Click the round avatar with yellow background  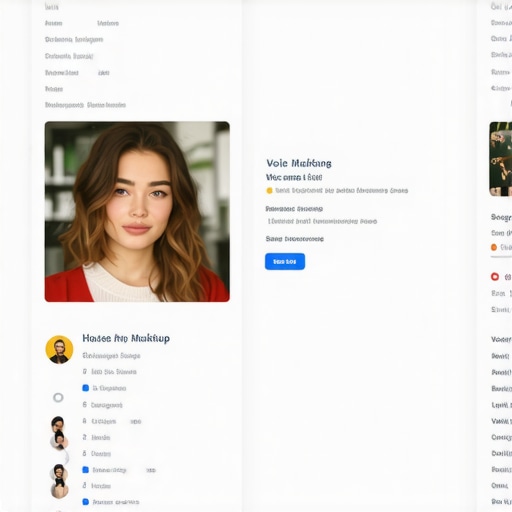pos(59,349)
